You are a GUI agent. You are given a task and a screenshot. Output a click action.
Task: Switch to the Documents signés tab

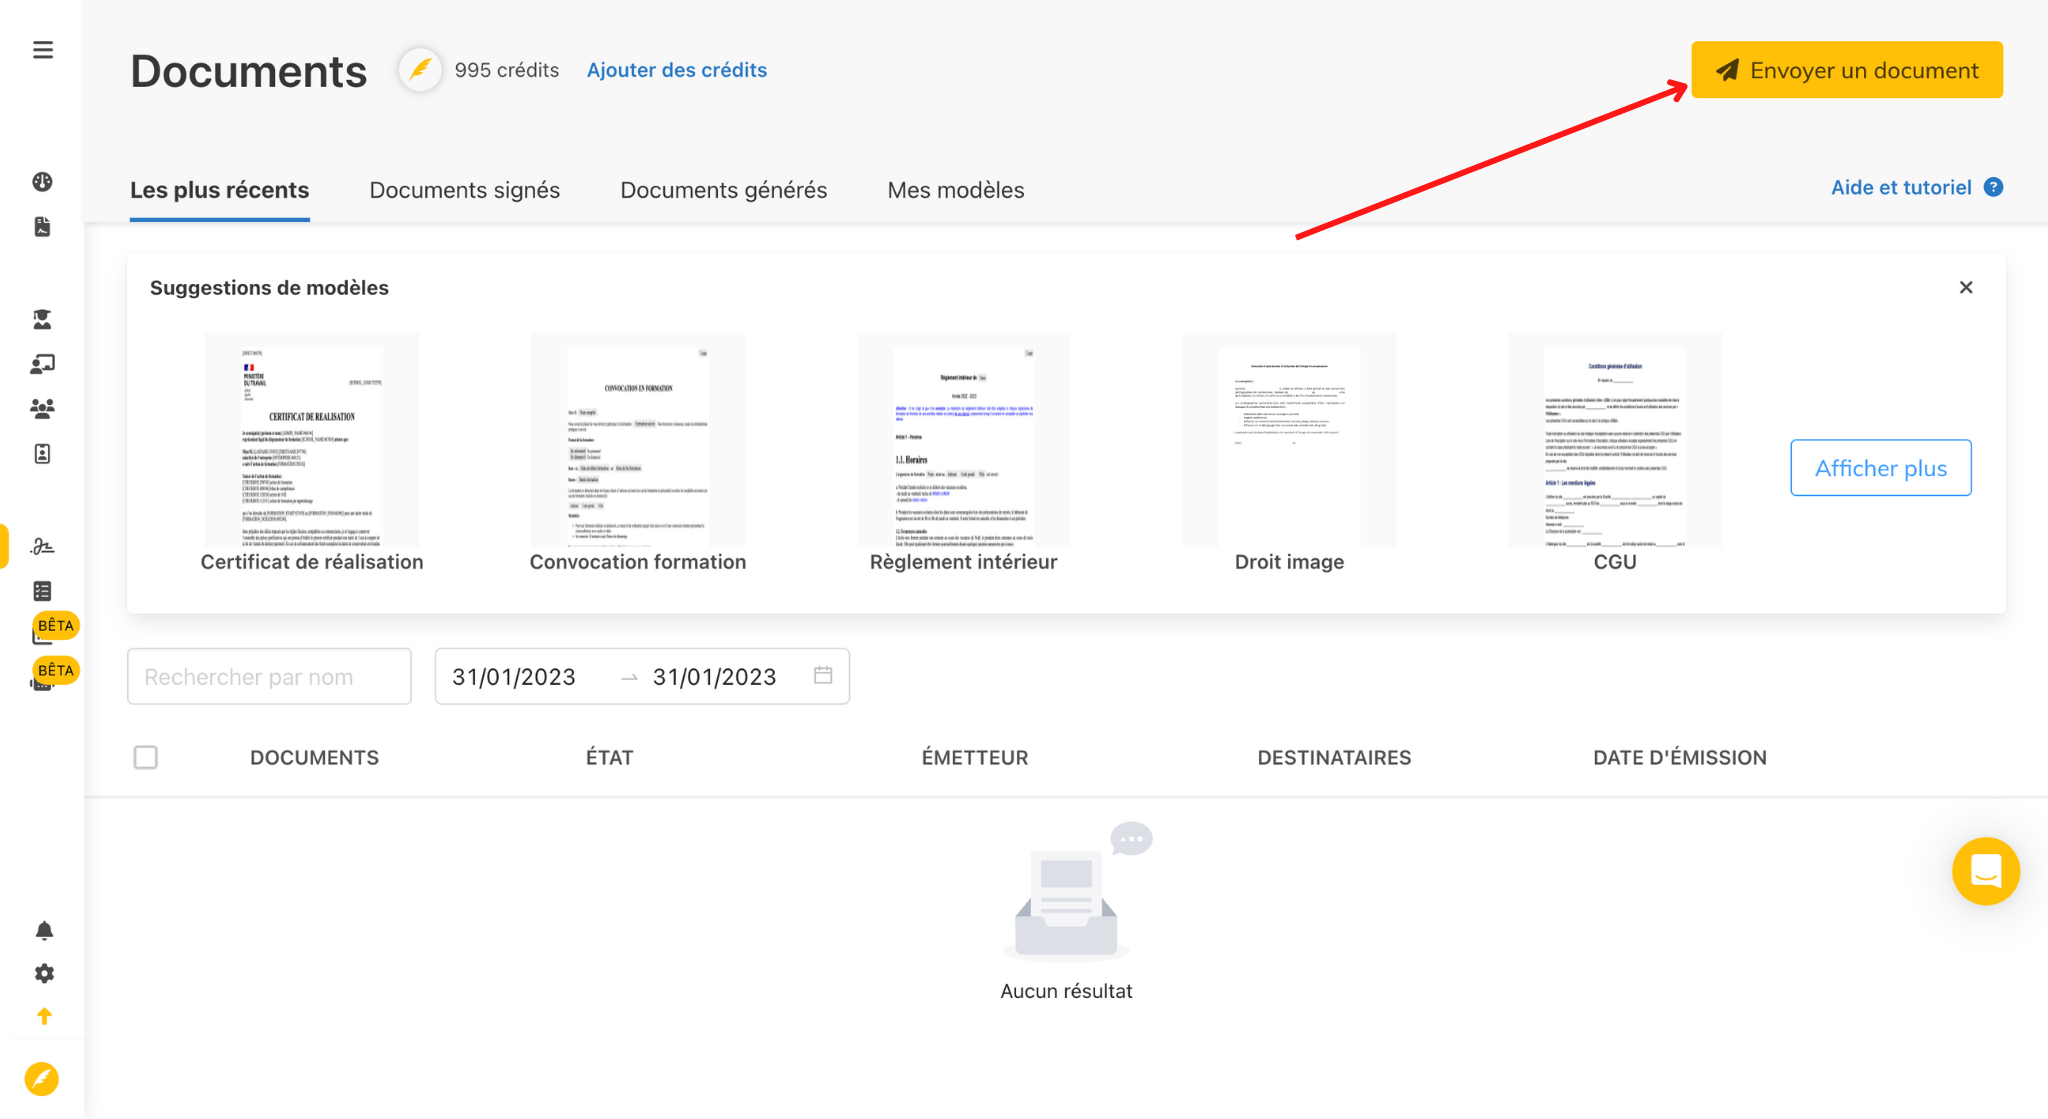(x=465, y=190)
